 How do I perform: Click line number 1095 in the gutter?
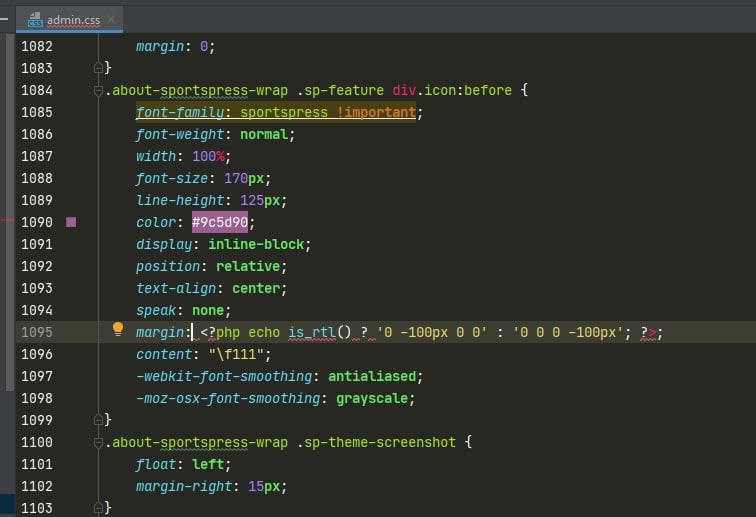[37, 332]
